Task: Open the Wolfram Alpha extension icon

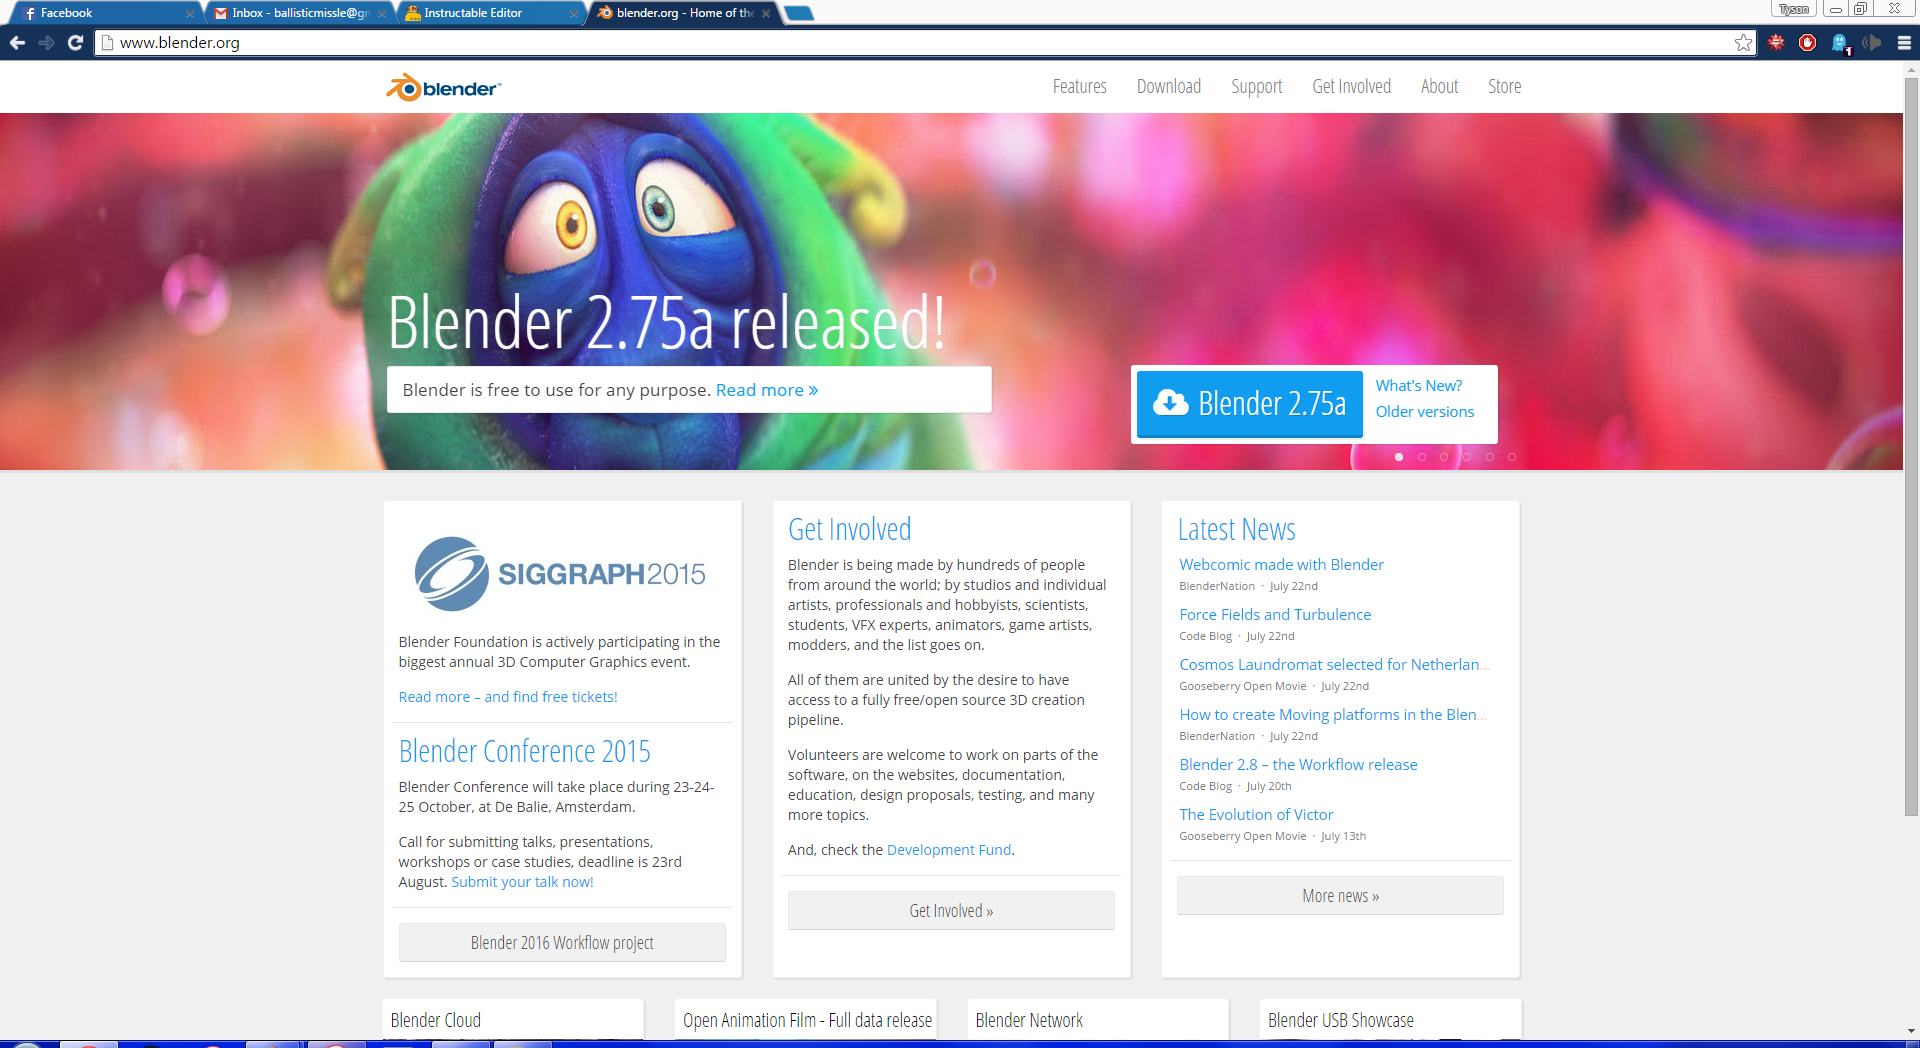Action: pos(1776,43)
